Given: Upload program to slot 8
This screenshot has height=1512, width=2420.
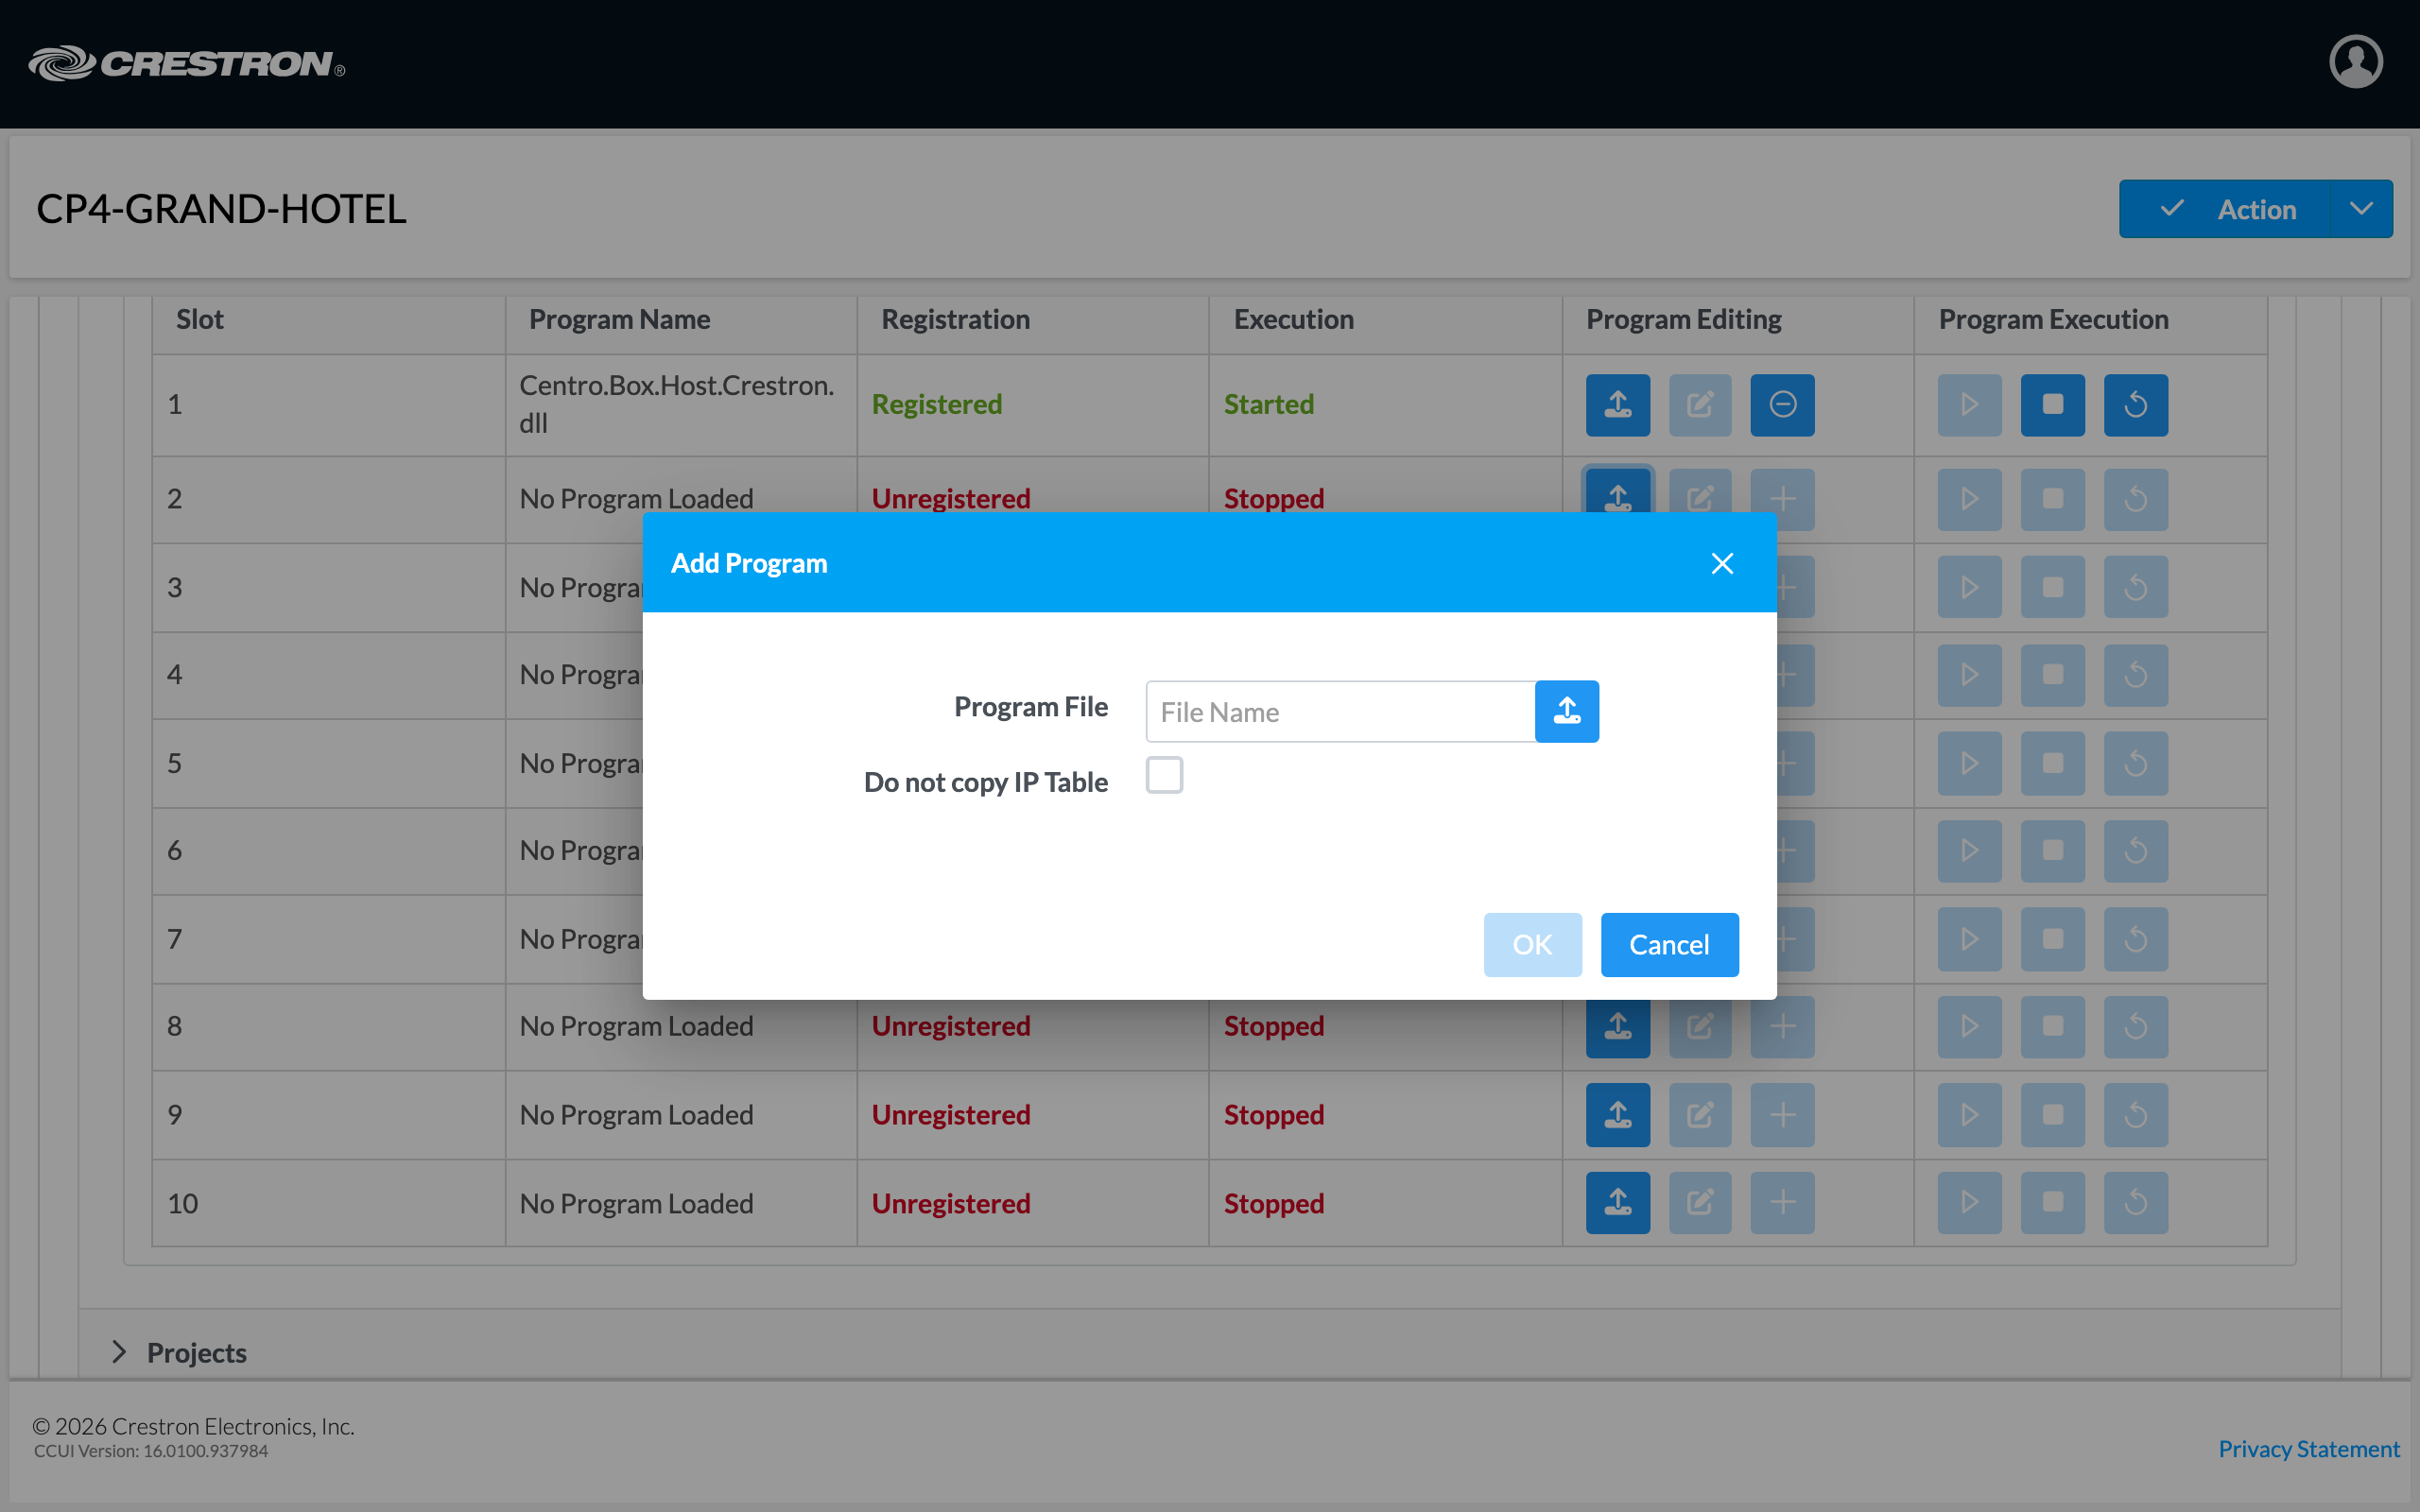Looking at the screenshot, I should (x=1618, y=1030).
